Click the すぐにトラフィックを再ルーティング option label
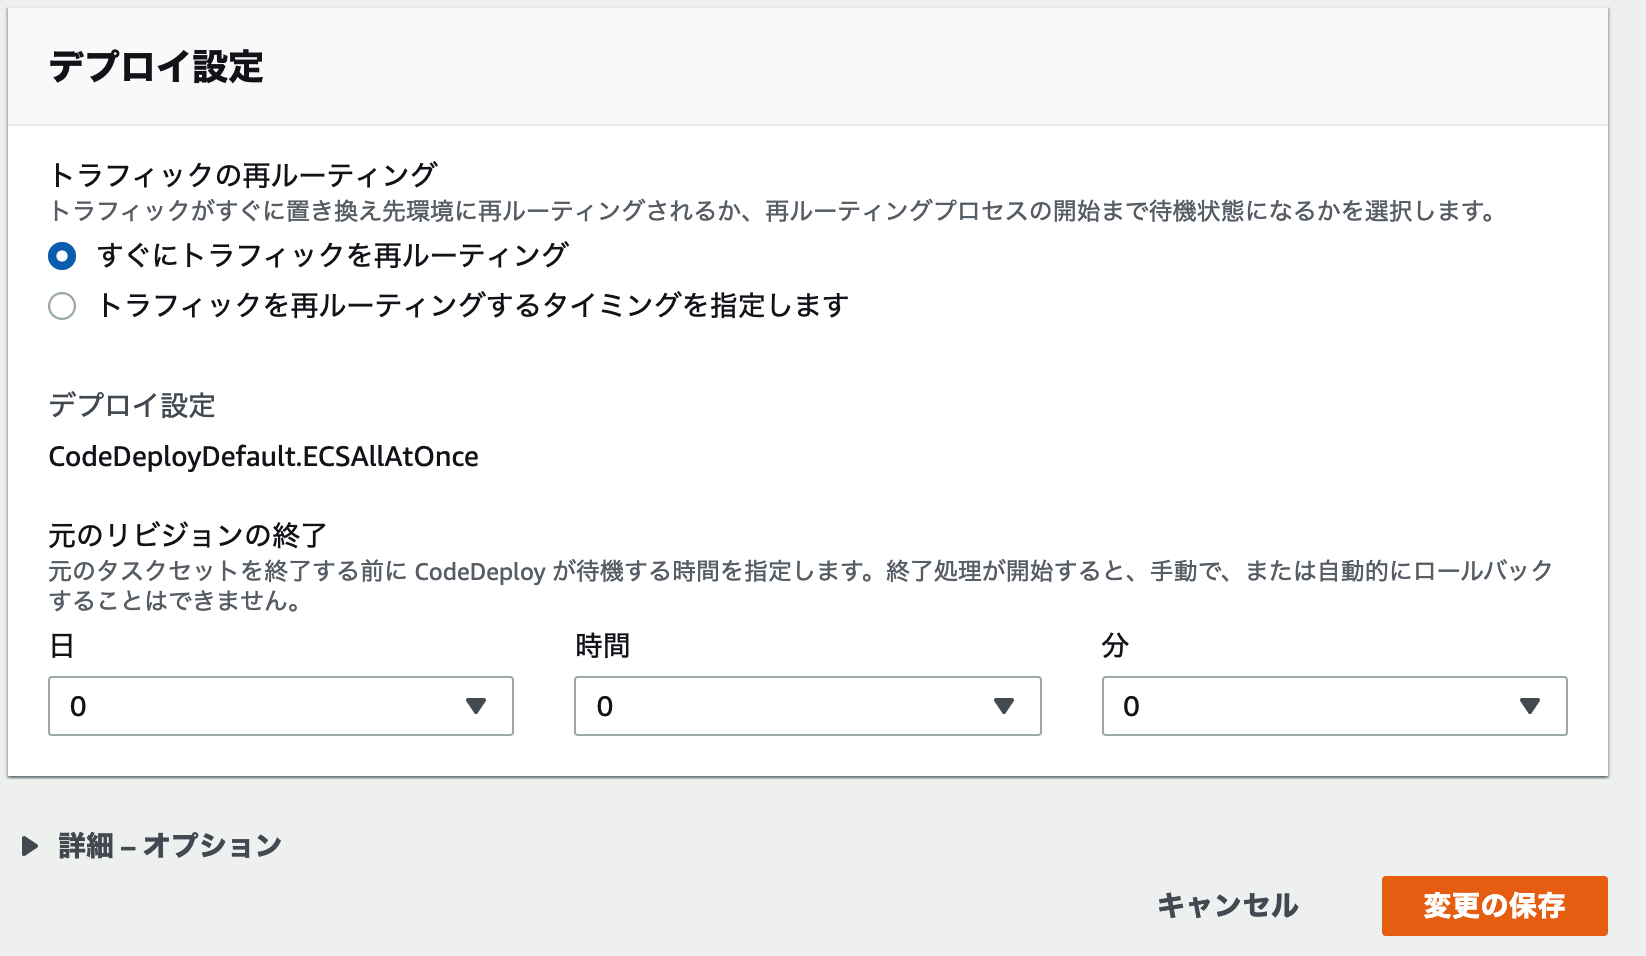 pyautogui.click(x=332, y=256)
